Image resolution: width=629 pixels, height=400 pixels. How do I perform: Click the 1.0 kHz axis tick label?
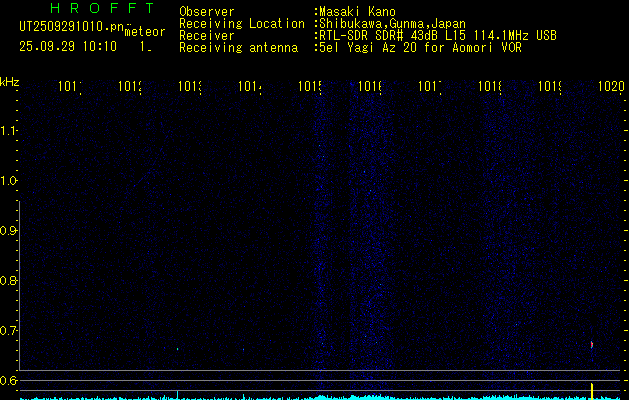point(8,181)
